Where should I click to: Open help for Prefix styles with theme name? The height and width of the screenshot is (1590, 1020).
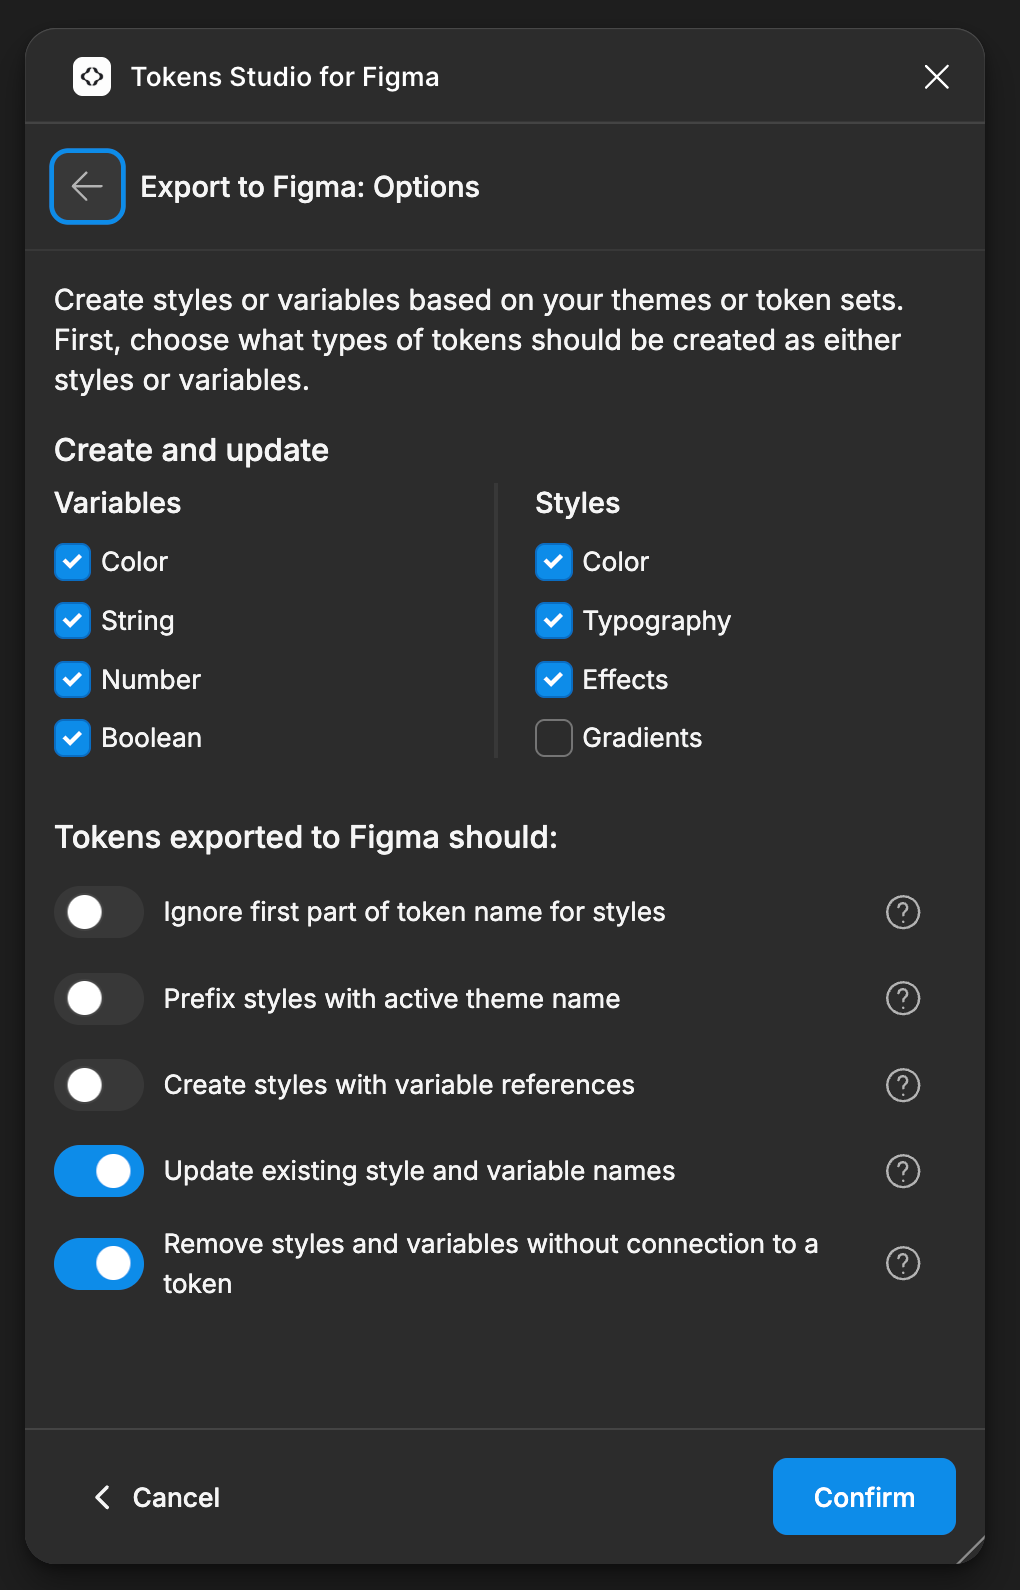903,998
